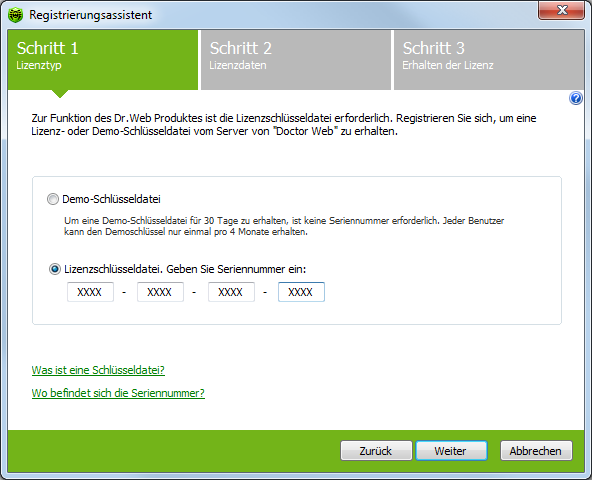Close the Registrierungsassistent window
Screen dimensions: 592x480
click(x=561, y=10)
